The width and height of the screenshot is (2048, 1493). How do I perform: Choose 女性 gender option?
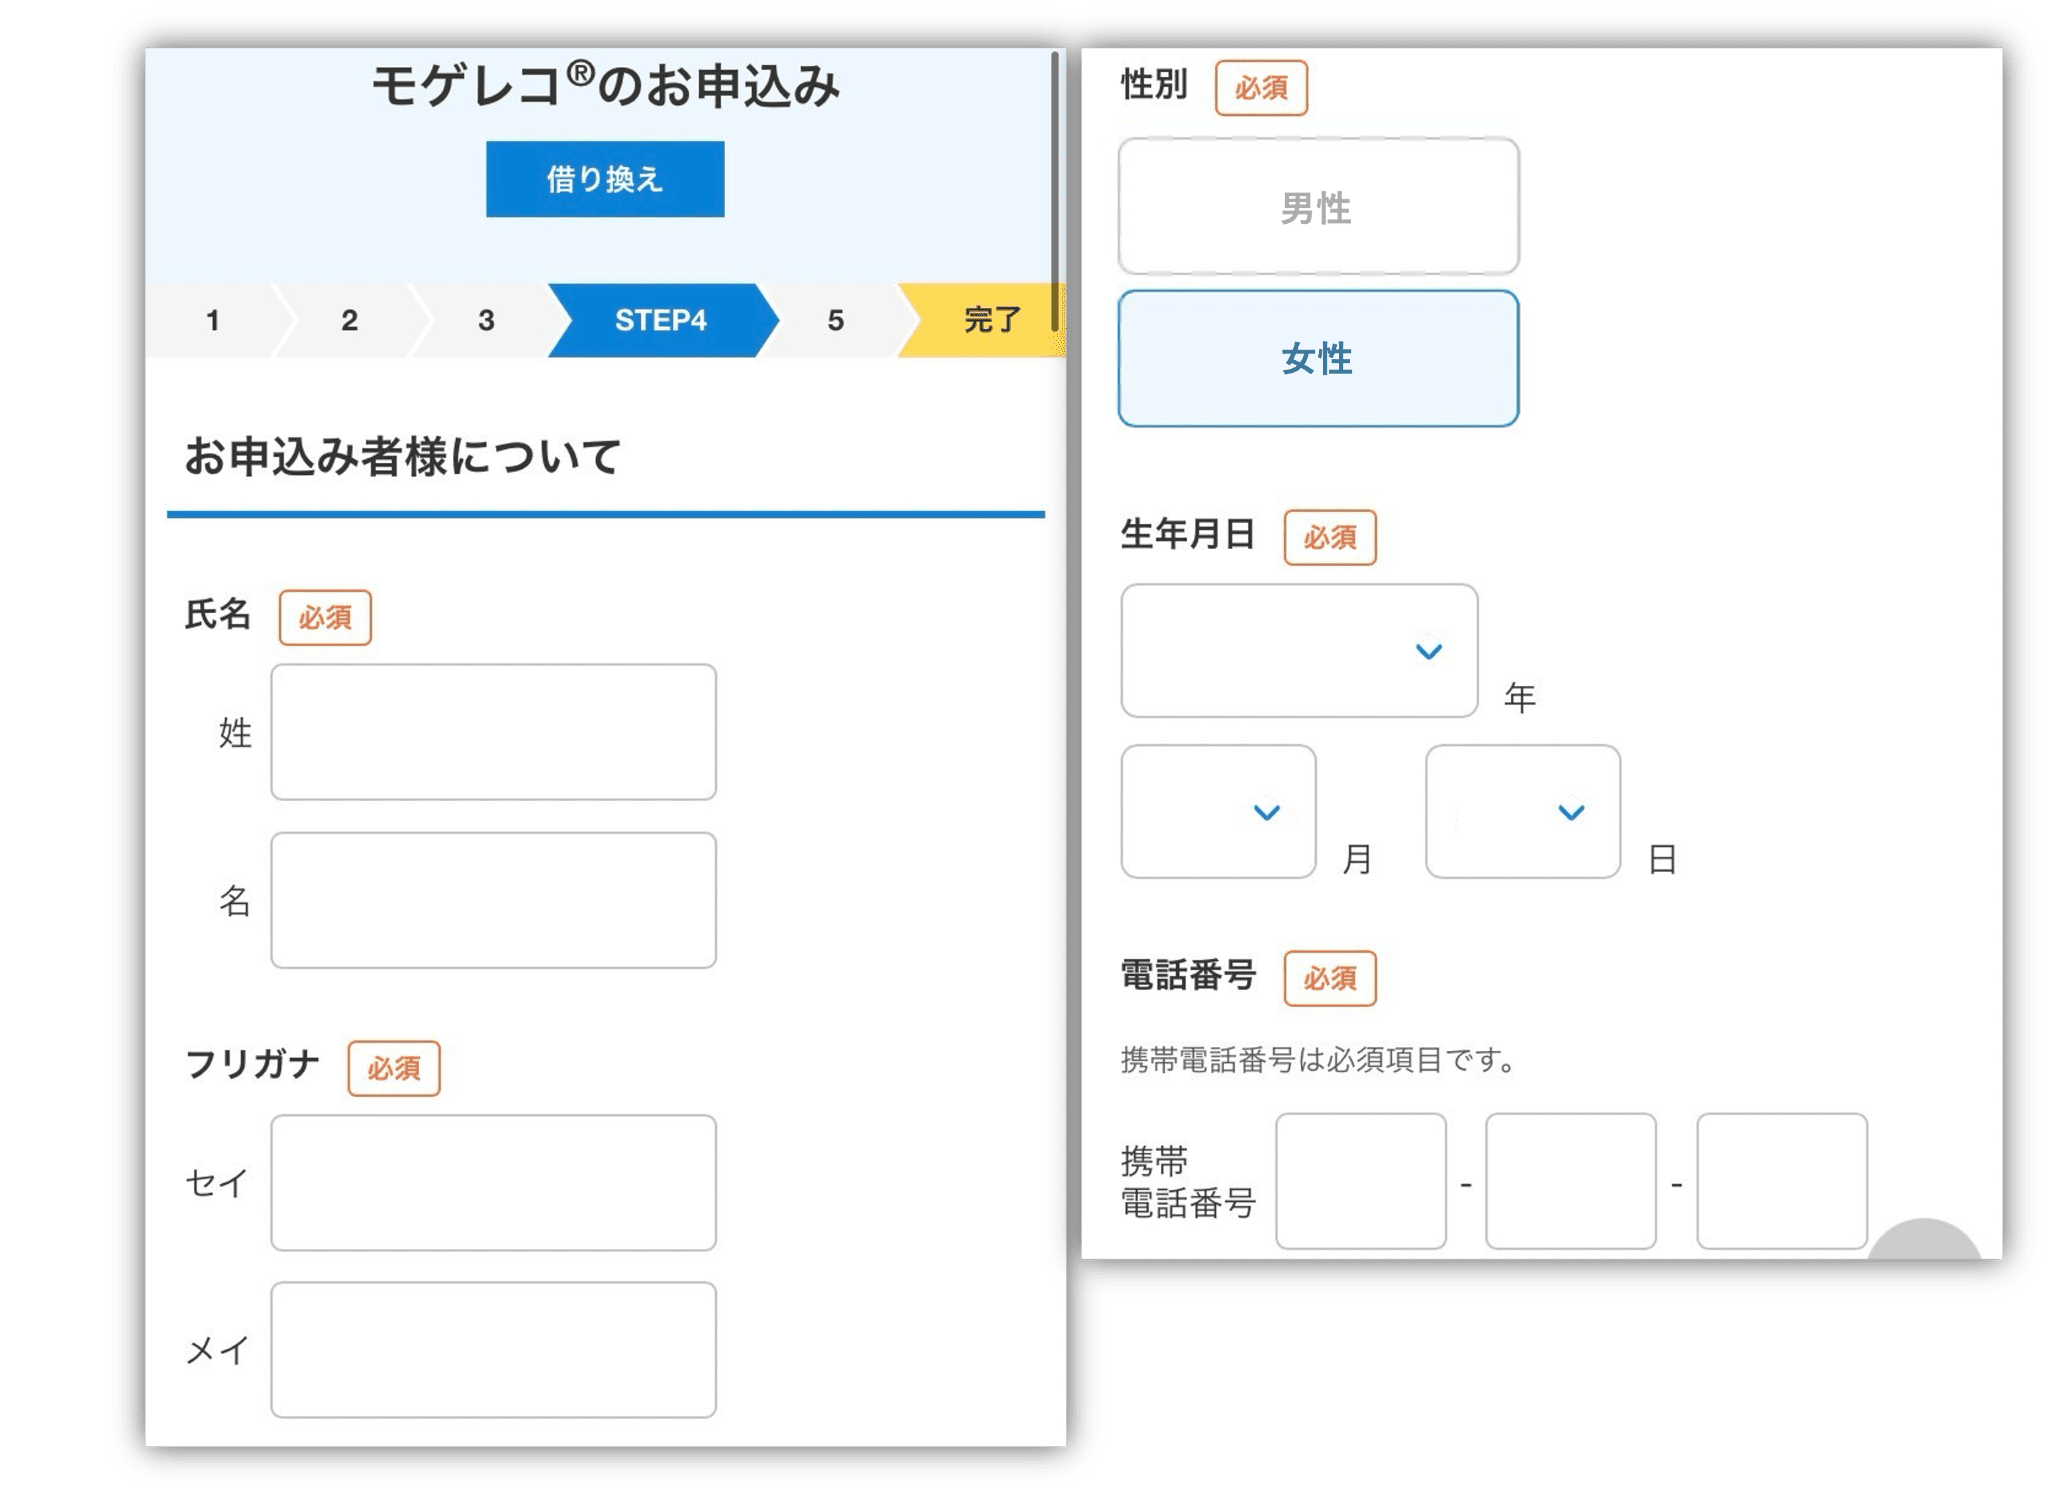[1319, 359]
